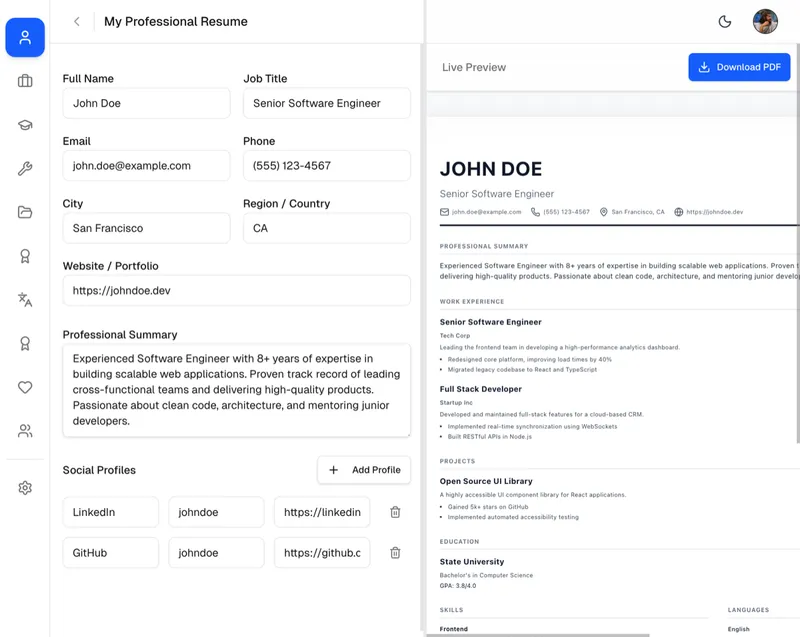Open the Certifications award section

click(25, 257)
